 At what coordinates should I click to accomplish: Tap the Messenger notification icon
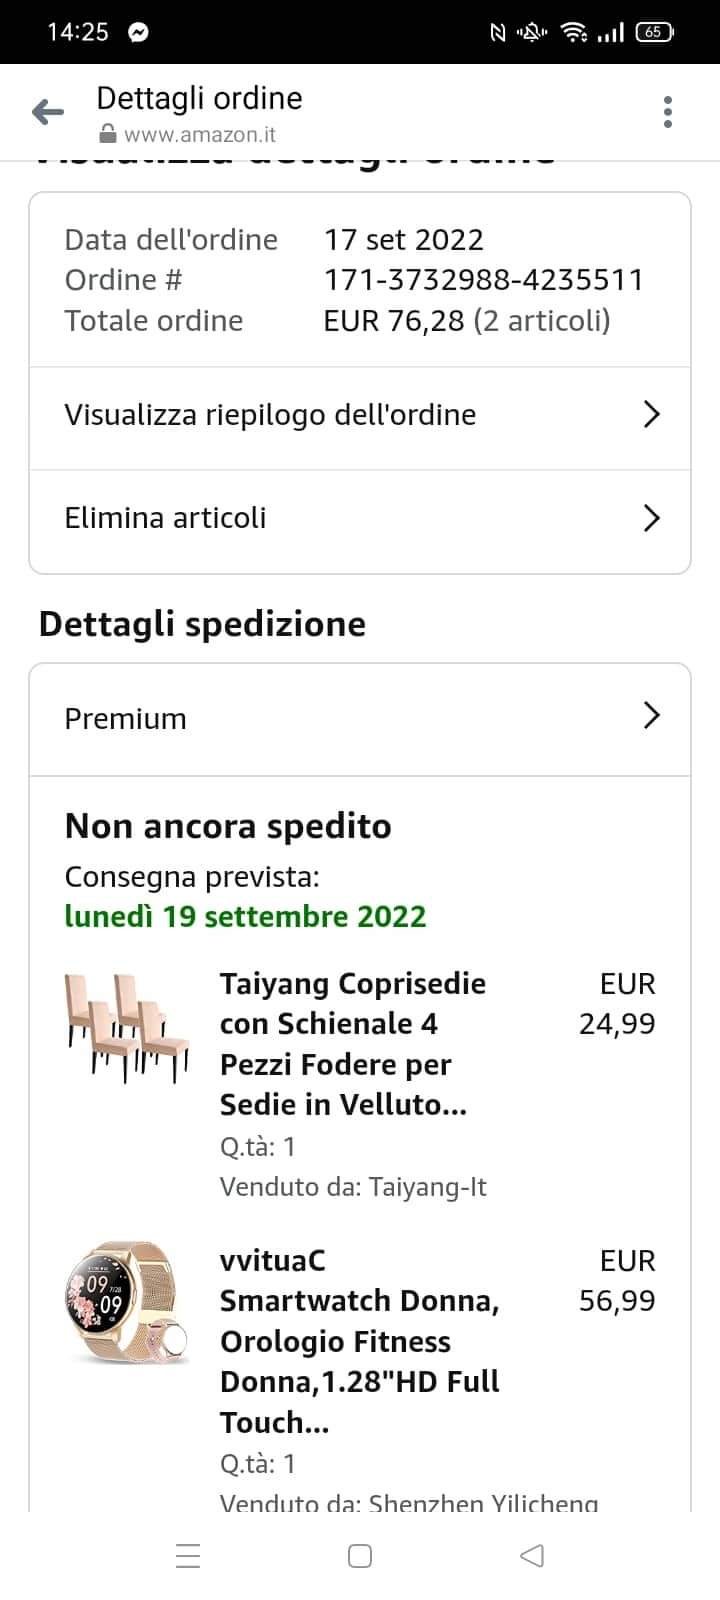click(139, 32)
